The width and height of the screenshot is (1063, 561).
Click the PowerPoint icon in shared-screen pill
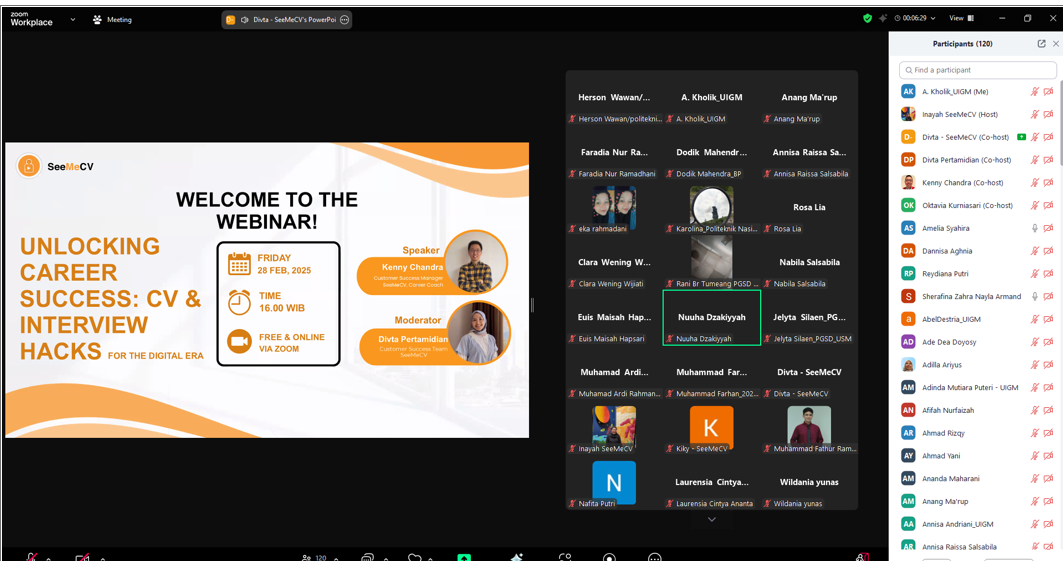tap(230, 20)
